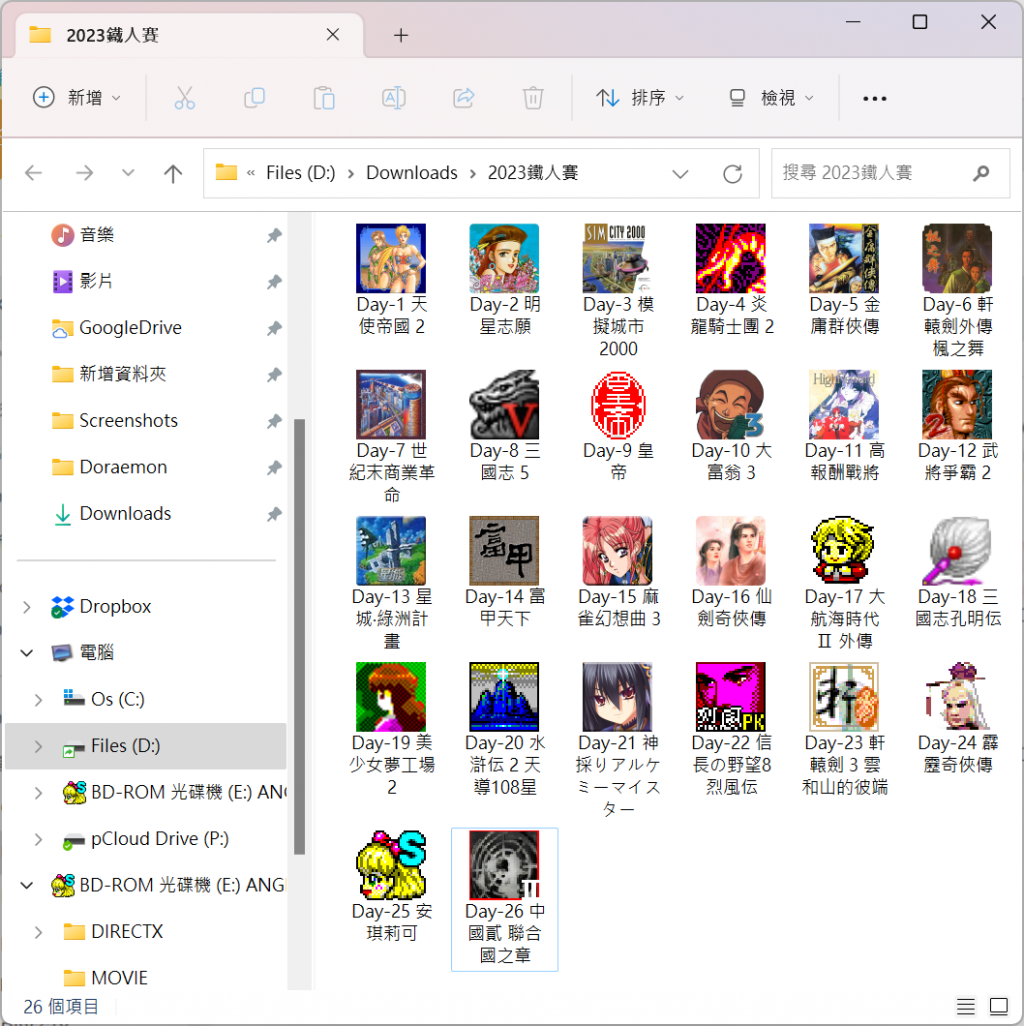Select the Day-18 三國志孔明伝 icon
1024x1026 pixels.
tap(957, 572)
